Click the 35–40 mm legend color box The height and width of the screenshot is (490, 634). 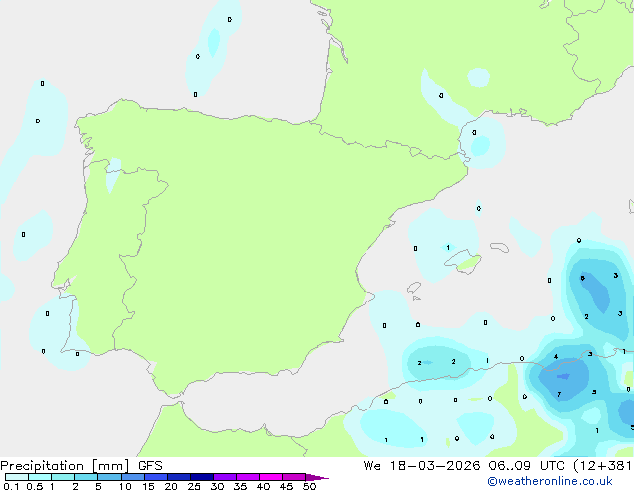coord(248,477)
